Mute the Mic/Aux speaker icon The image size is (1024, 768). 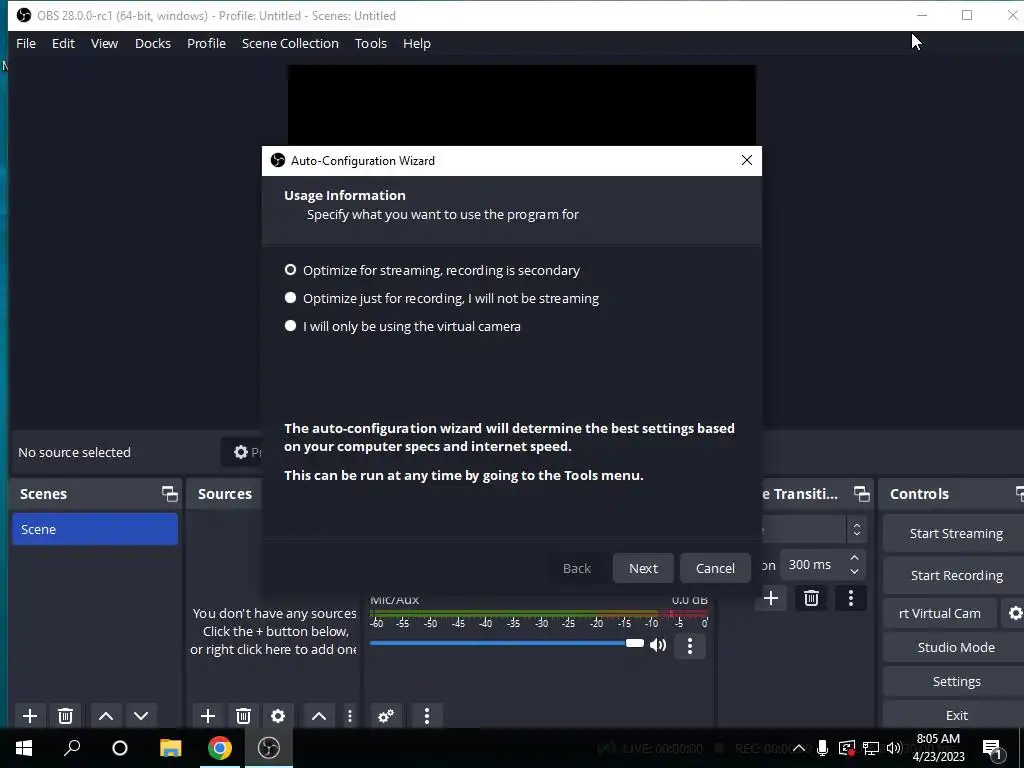click(658, 645)
